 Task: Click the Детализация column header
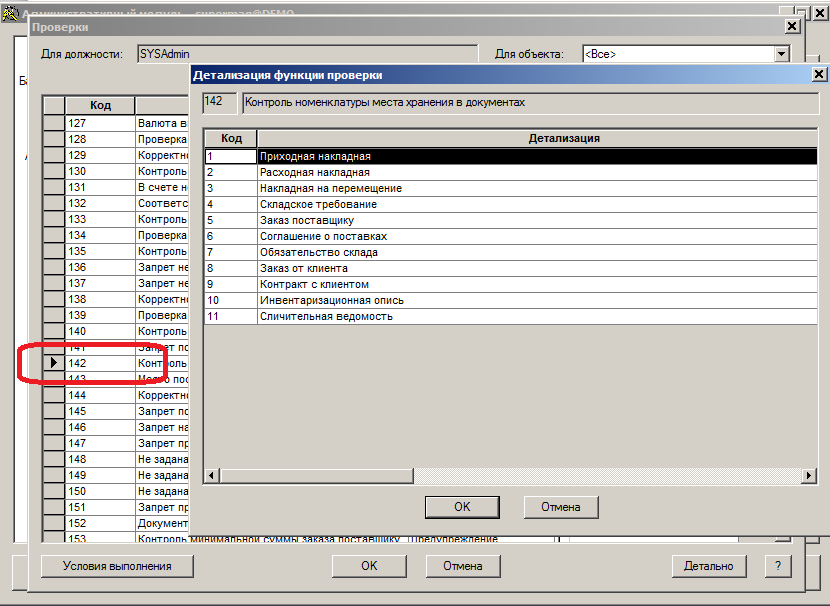[537, 139]
